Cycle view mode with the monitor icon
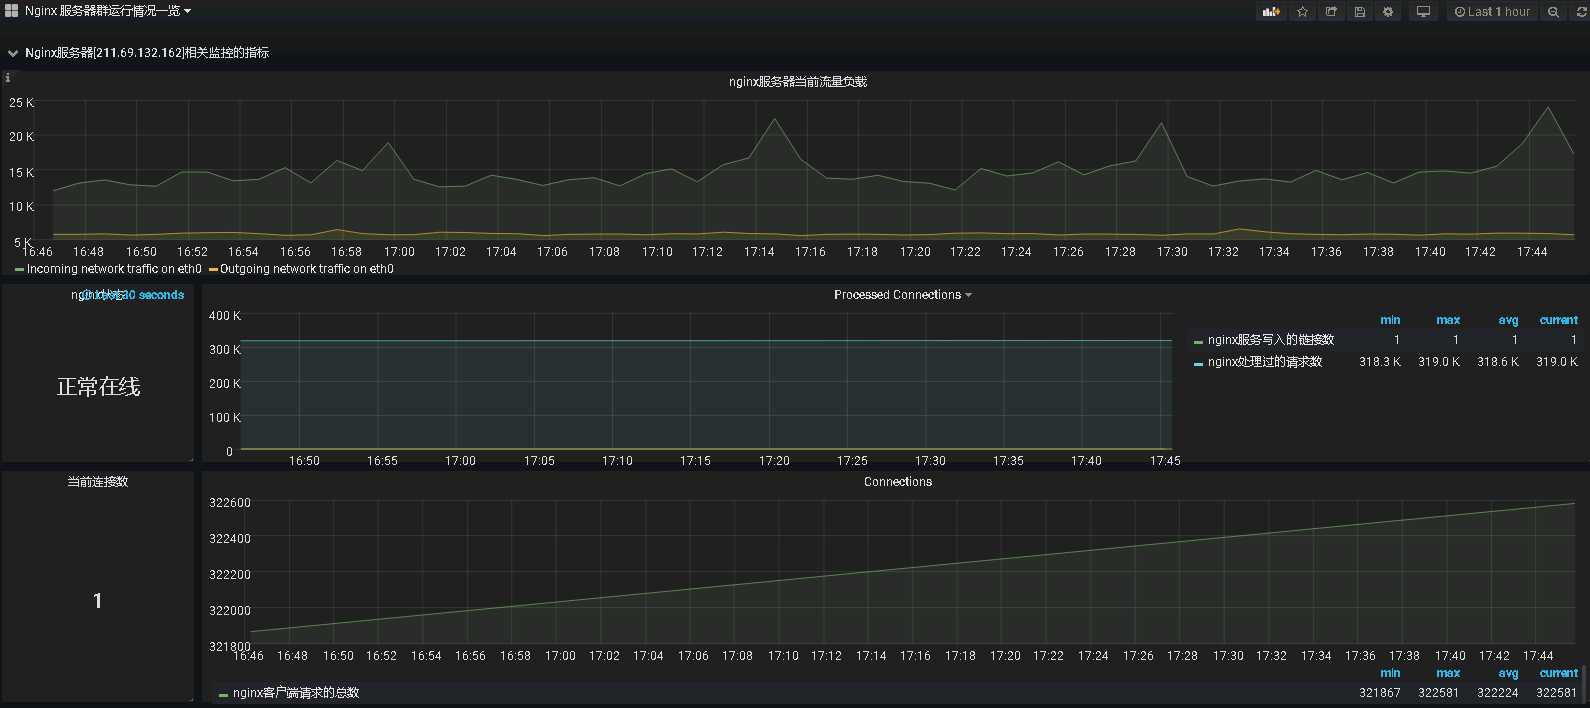The height and width of the screenshot is (708, 1590). 1423,12
